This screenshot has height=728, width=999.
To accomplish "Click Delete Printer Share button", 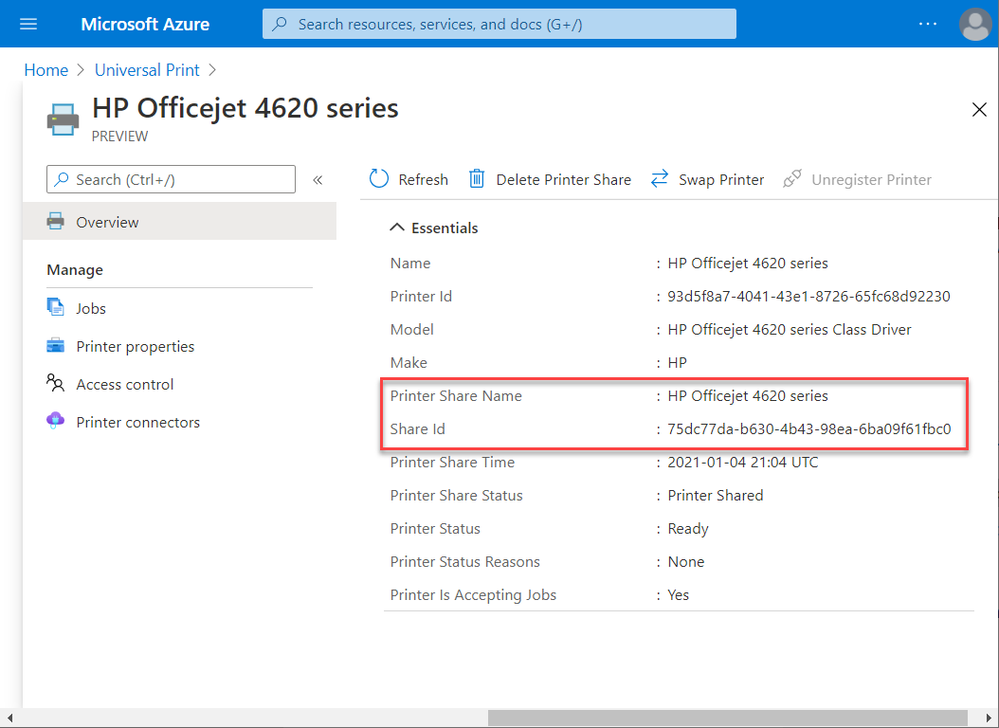I will coord(550,180).
